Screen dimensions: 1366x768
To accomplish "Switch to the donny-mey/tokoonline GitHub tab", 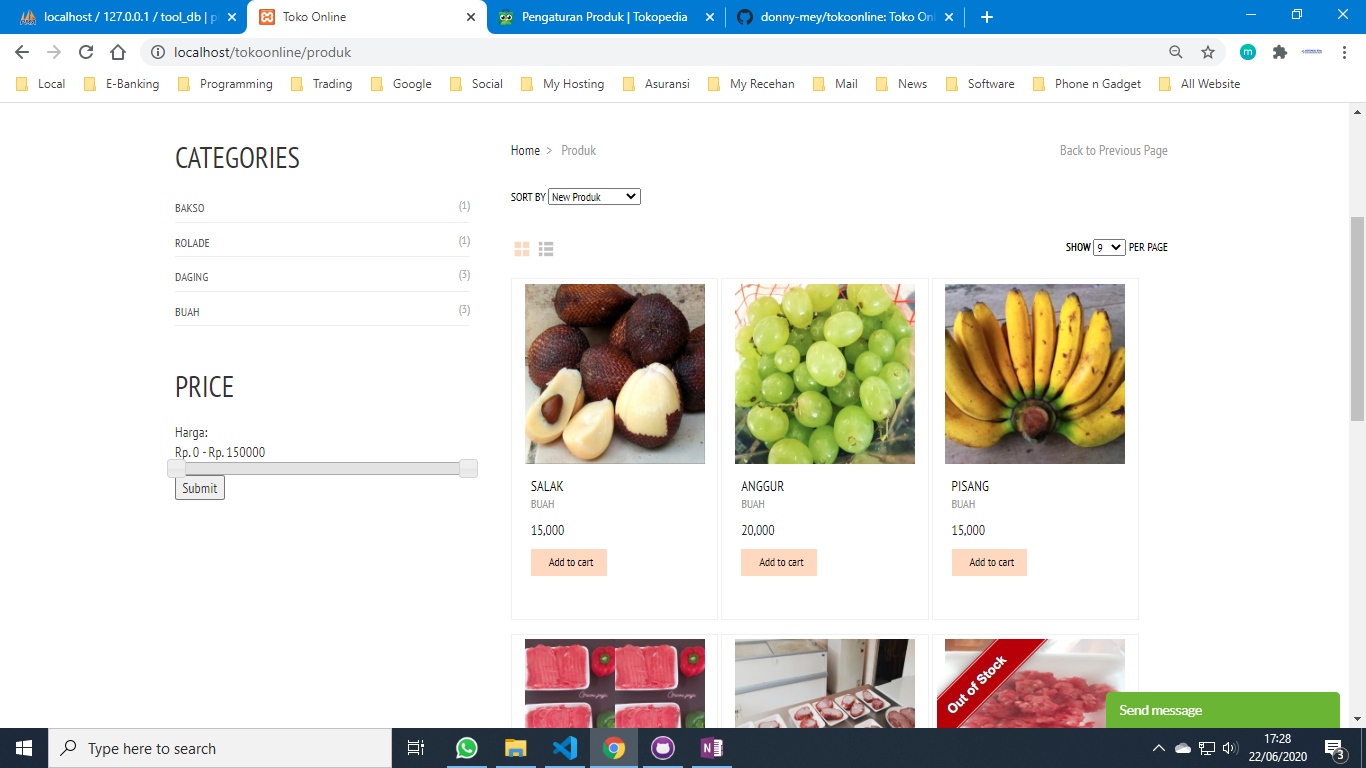I will pos(845,17).
